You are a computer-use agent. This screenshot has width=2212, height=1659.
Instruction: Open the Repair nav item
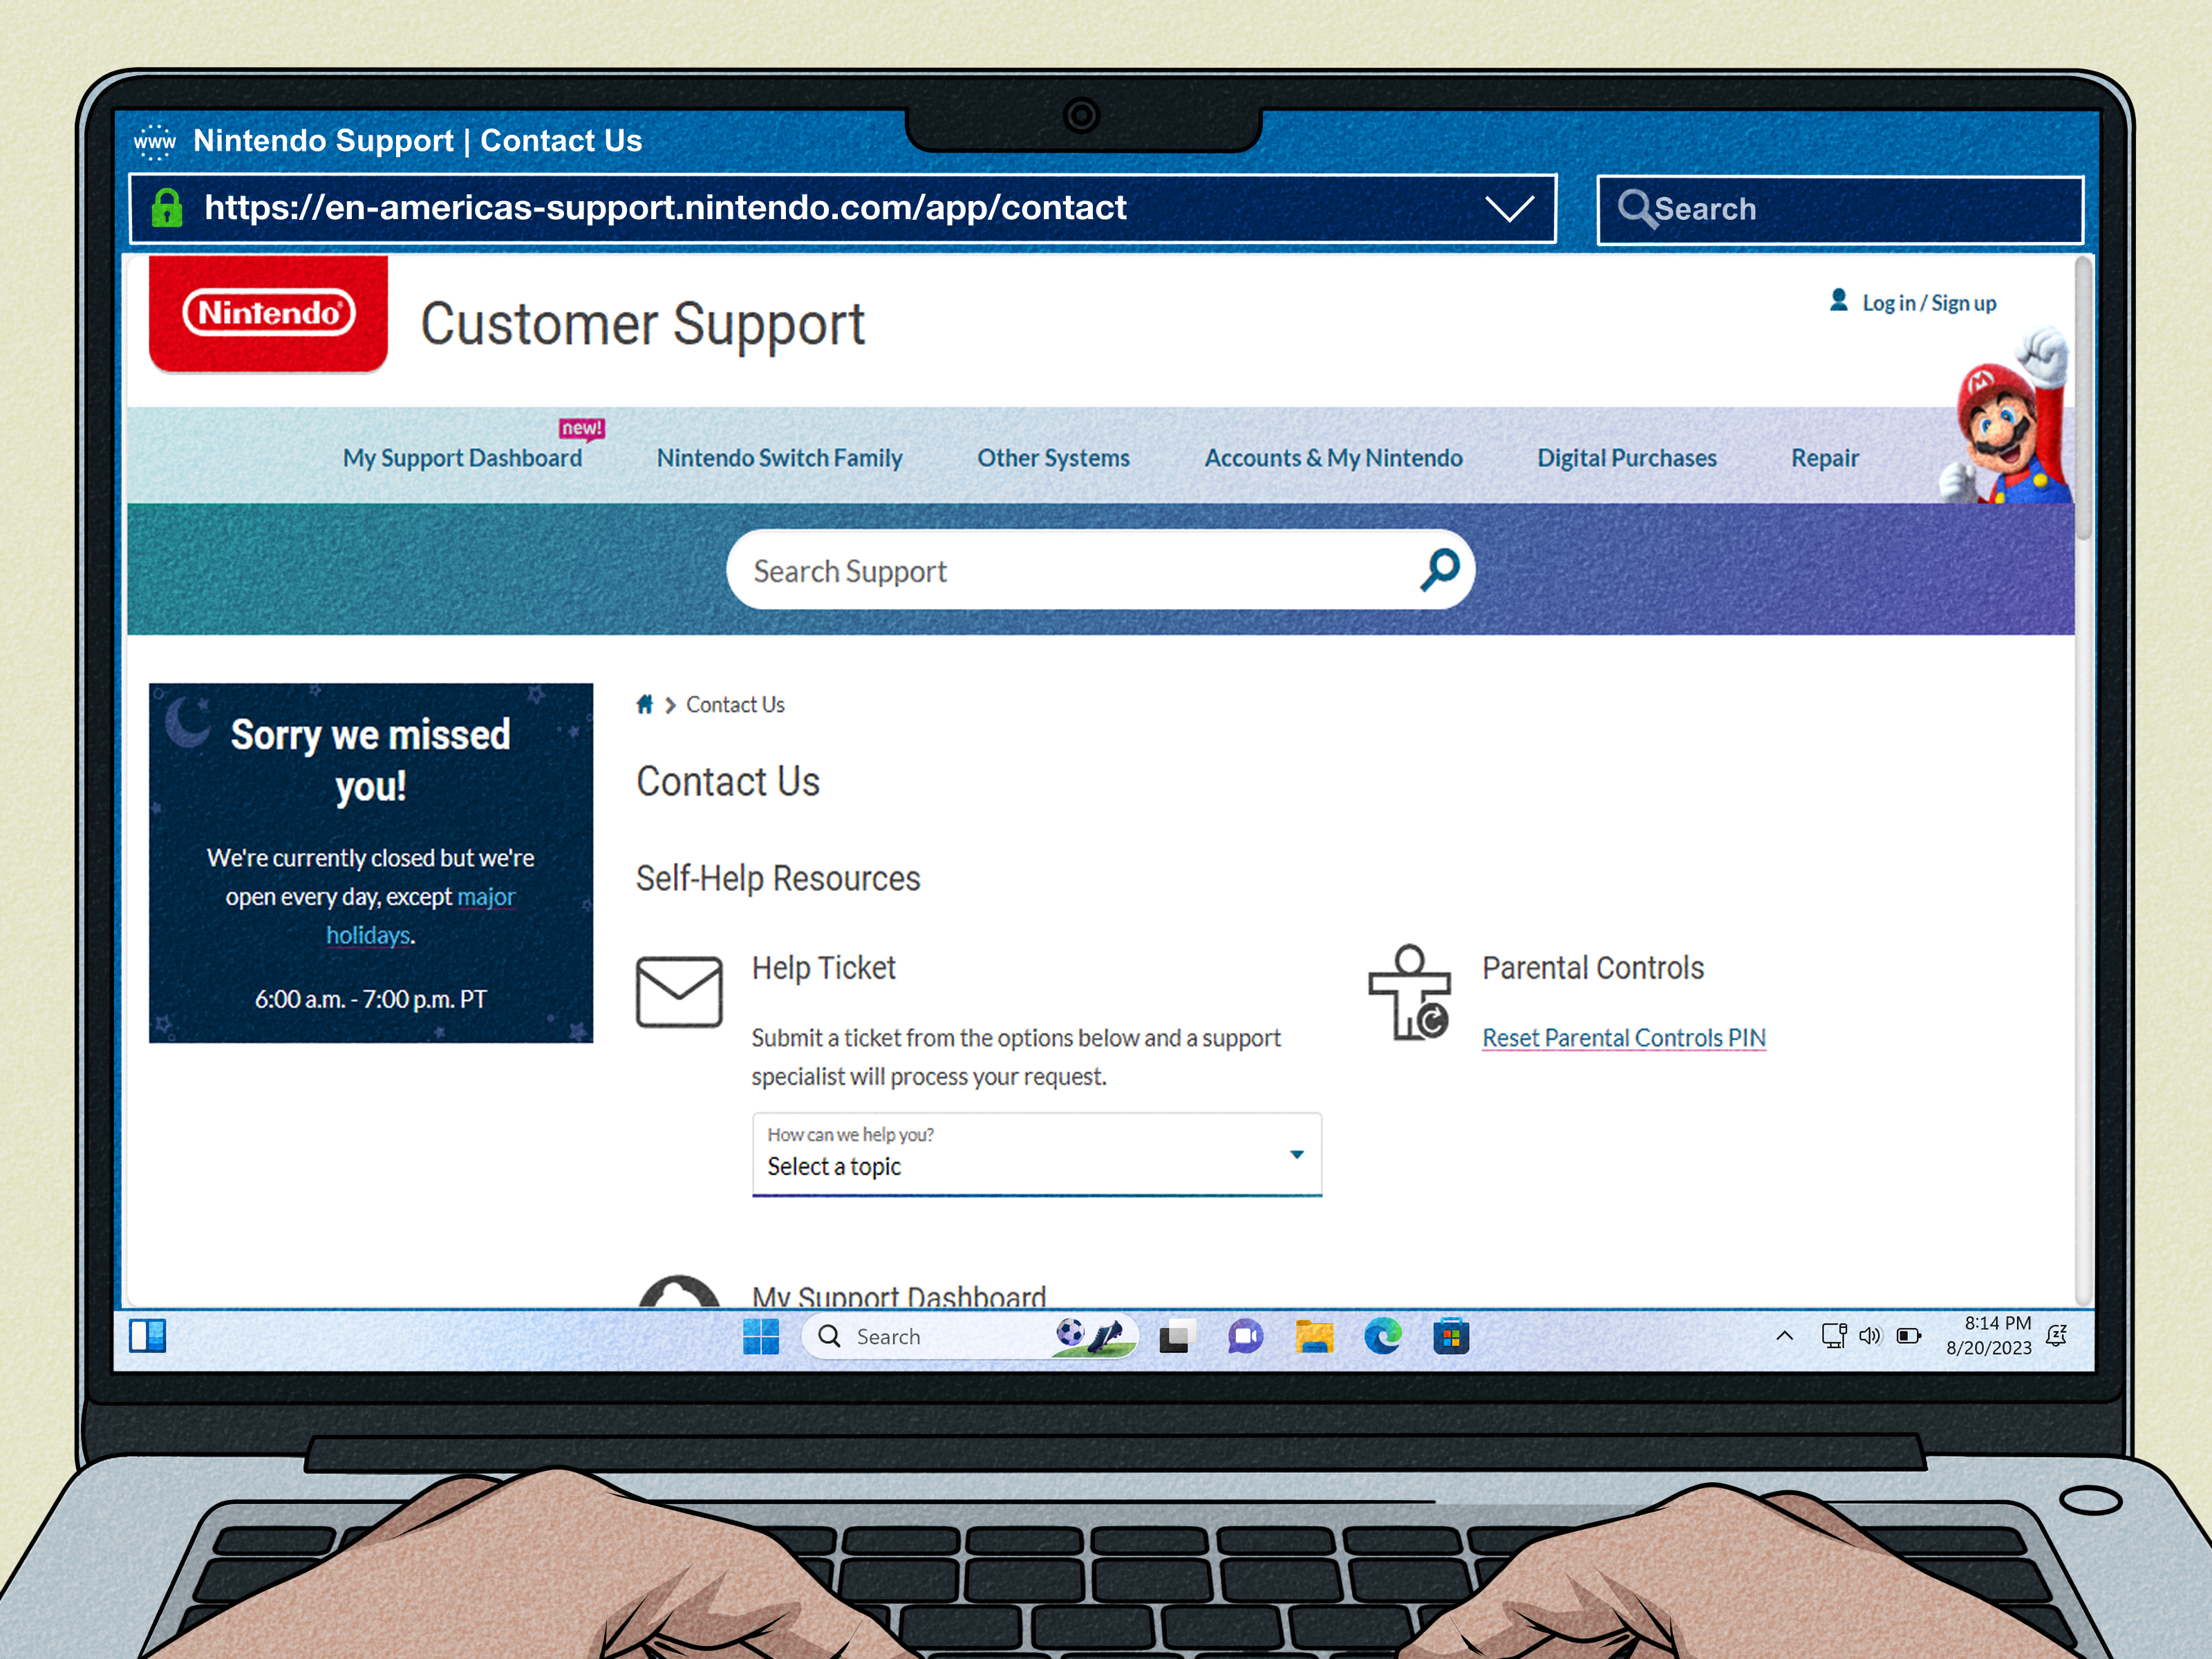(1825, 458)
